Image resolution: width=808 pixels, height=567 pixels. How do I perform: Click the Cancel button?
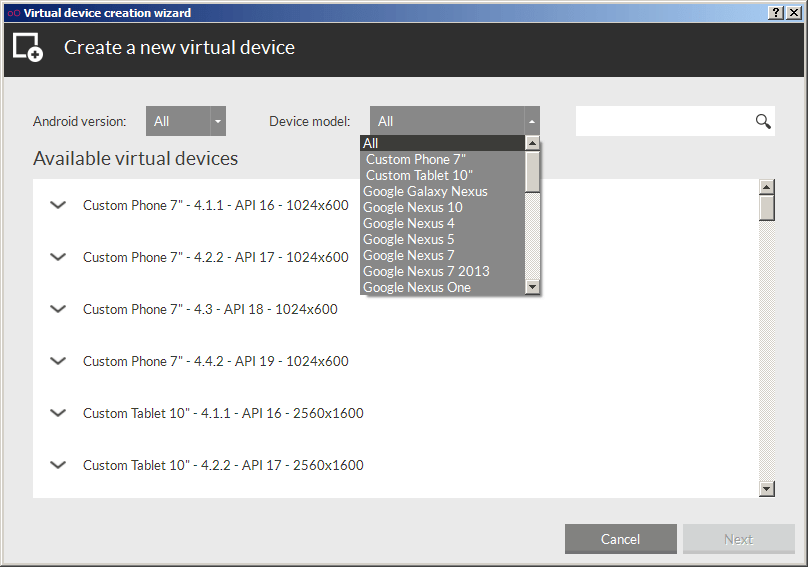point(620,539)
